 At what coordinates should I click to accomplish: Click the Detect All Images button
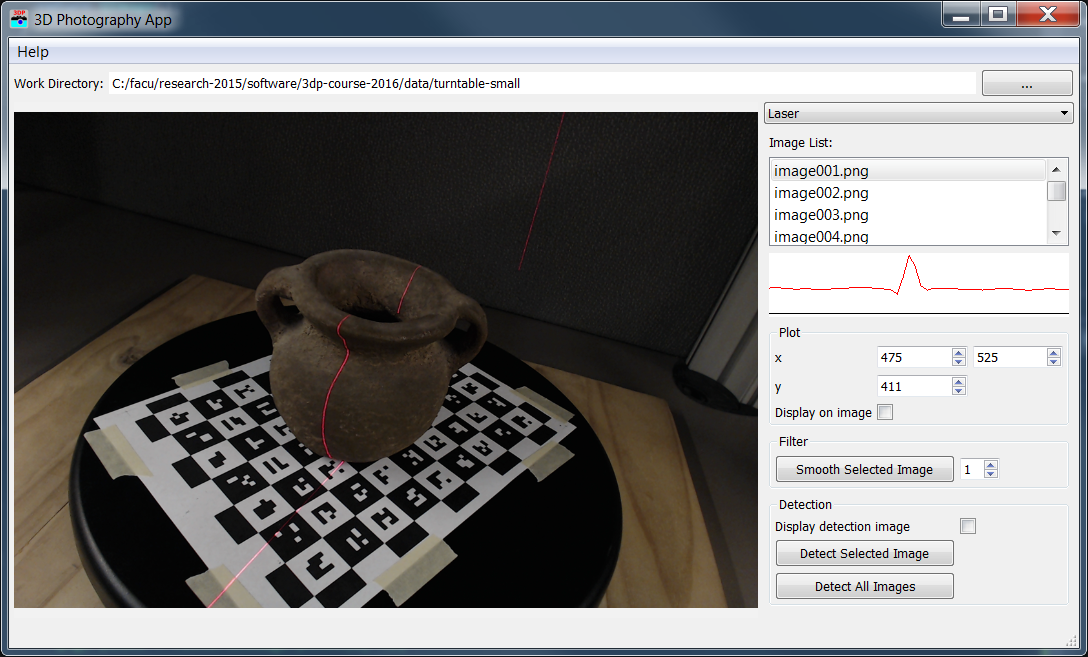click(x=865, y=586)
